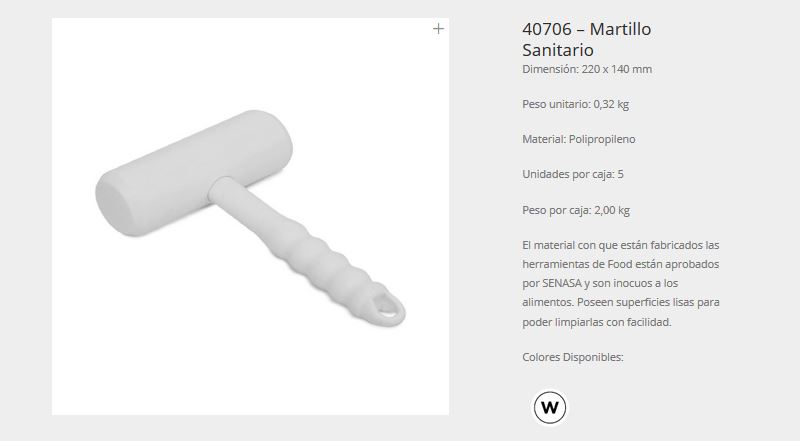The image size is (800, 441).
Task: Click the plus icon to enlarge product image
Action: pos(438,29)
